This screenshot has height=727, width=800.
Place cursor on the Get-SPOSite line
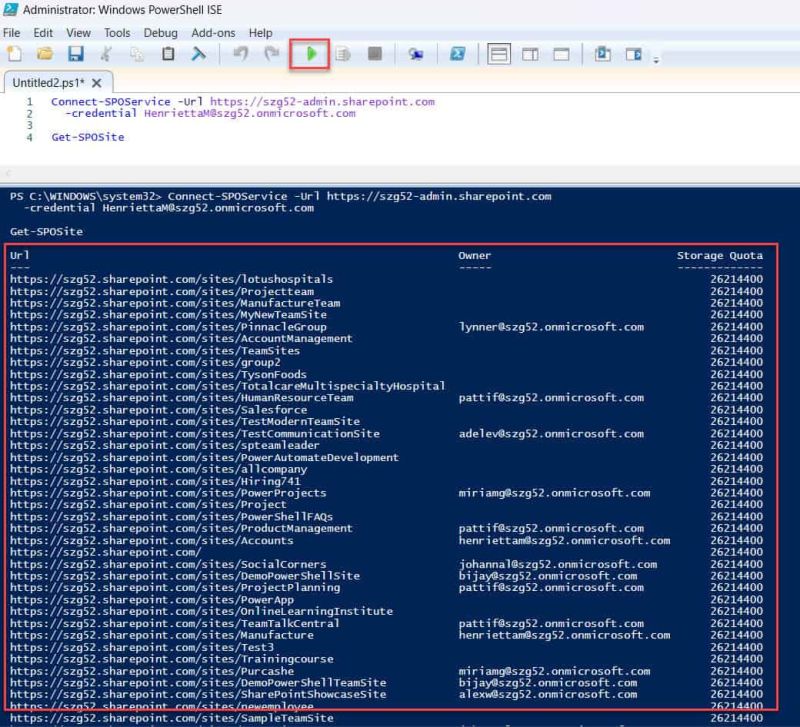coord(60,137)
